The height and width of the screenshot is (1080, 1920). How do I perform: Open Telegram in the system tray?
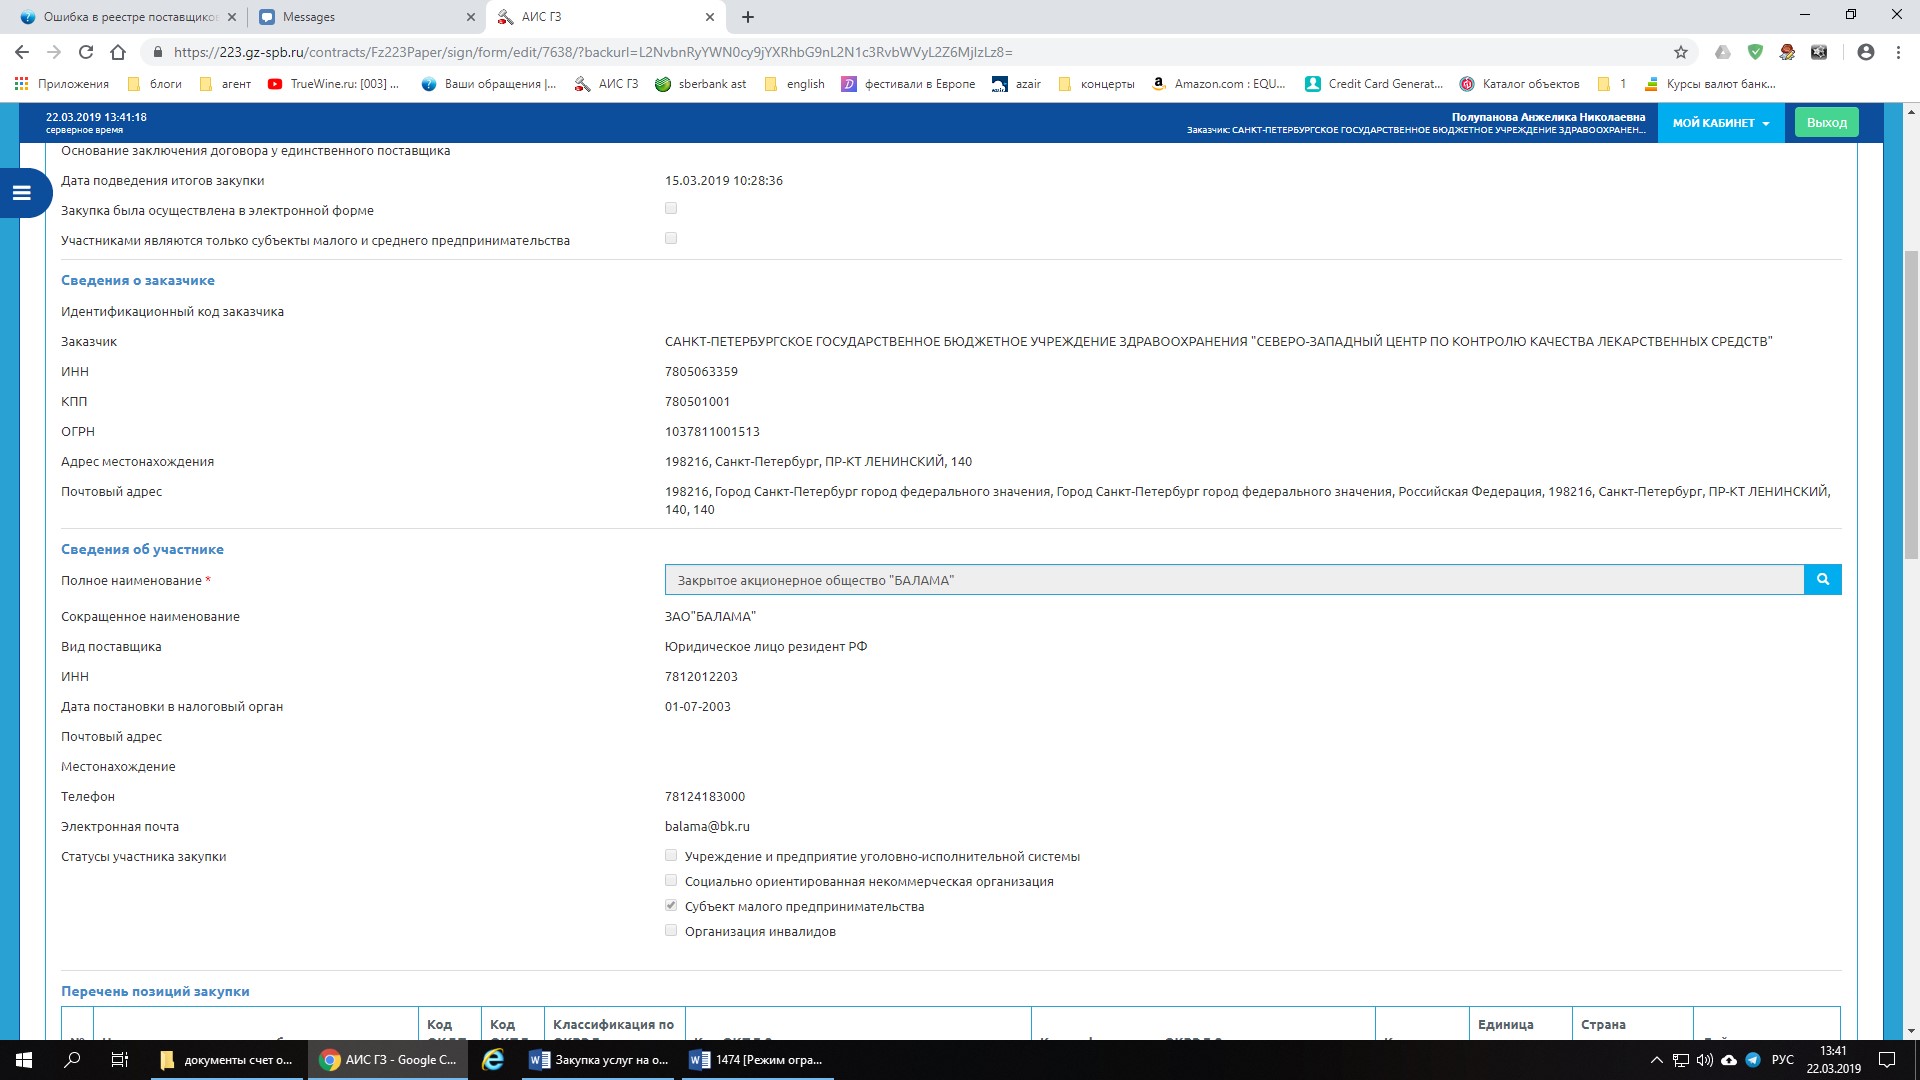(x=1753, y=1060)
